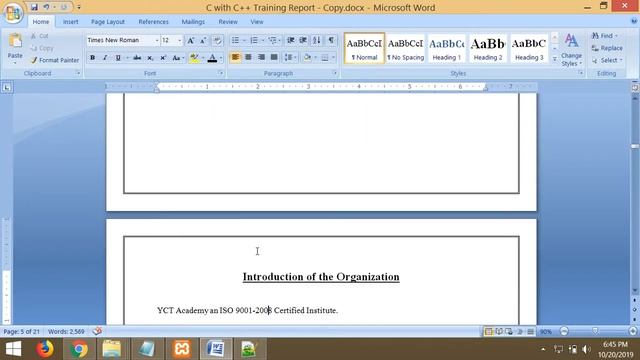Switch to Print Layout view

(488, 331)
